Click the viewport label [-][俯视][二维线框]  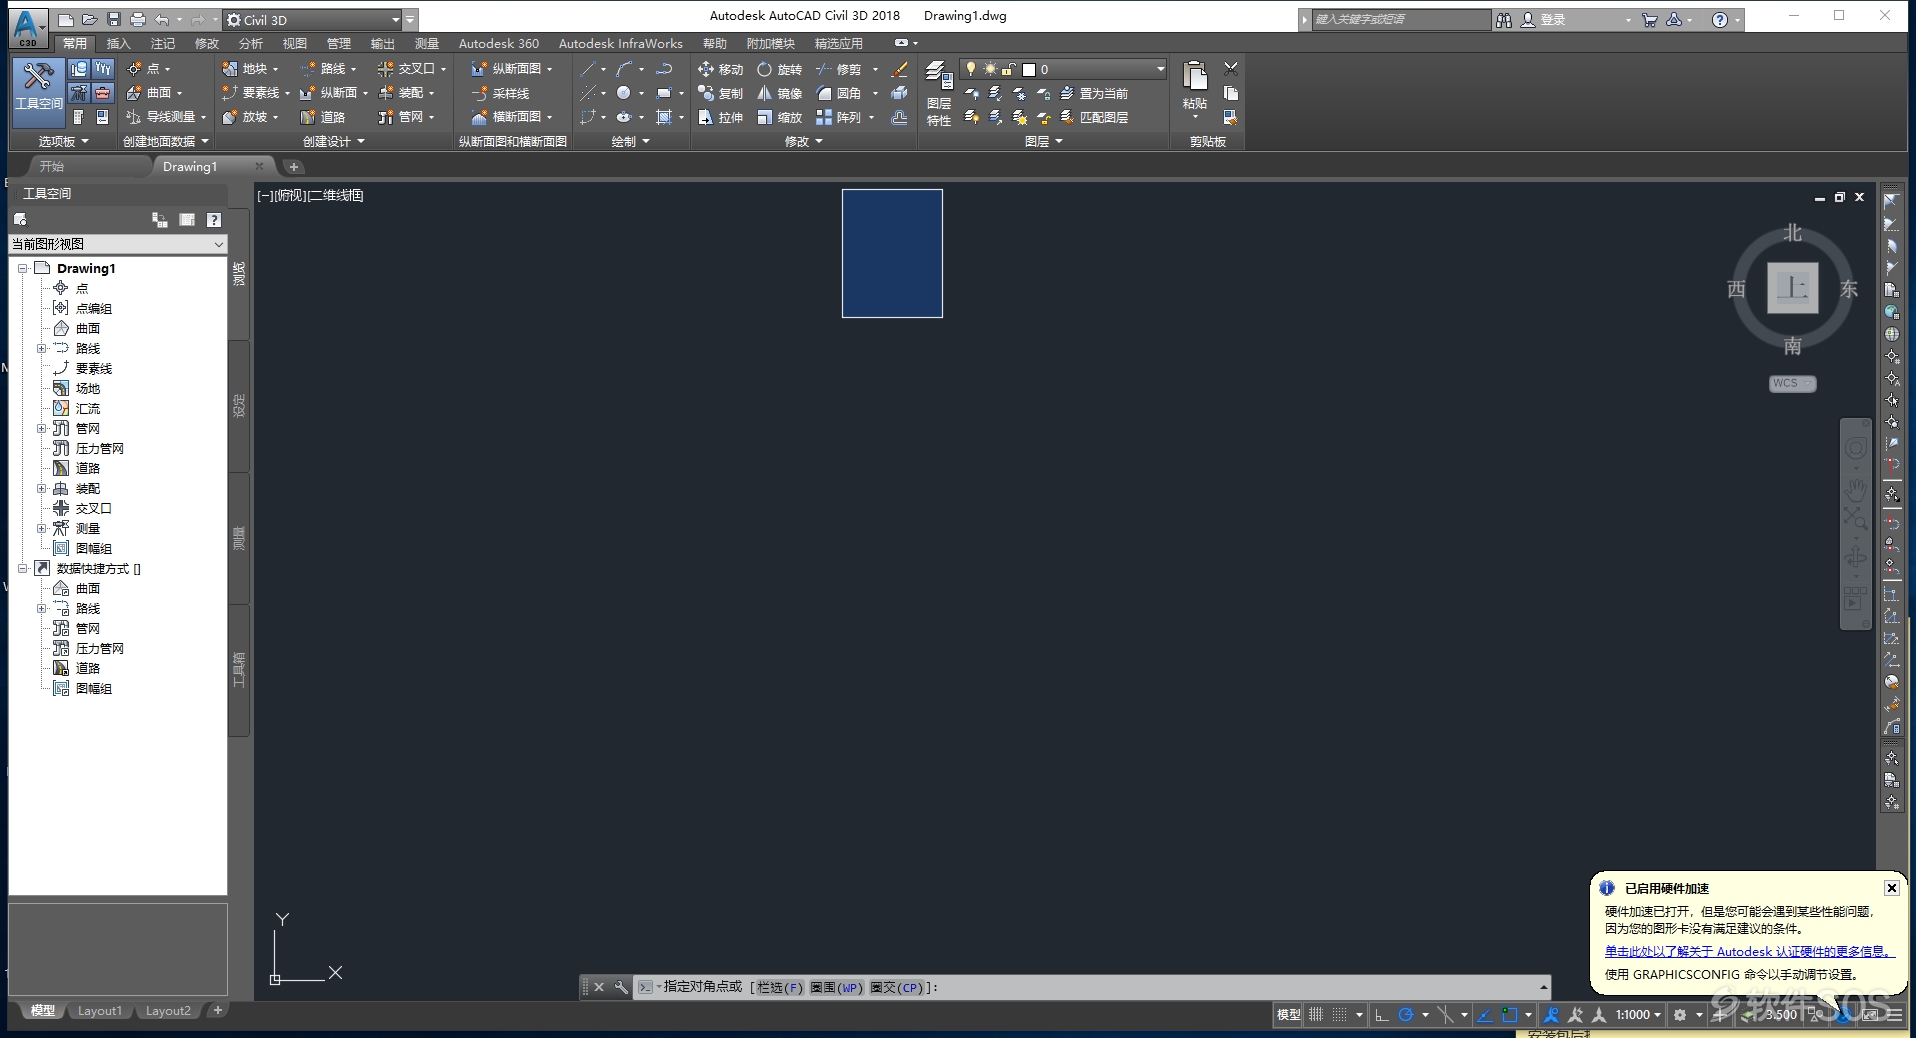310,195
